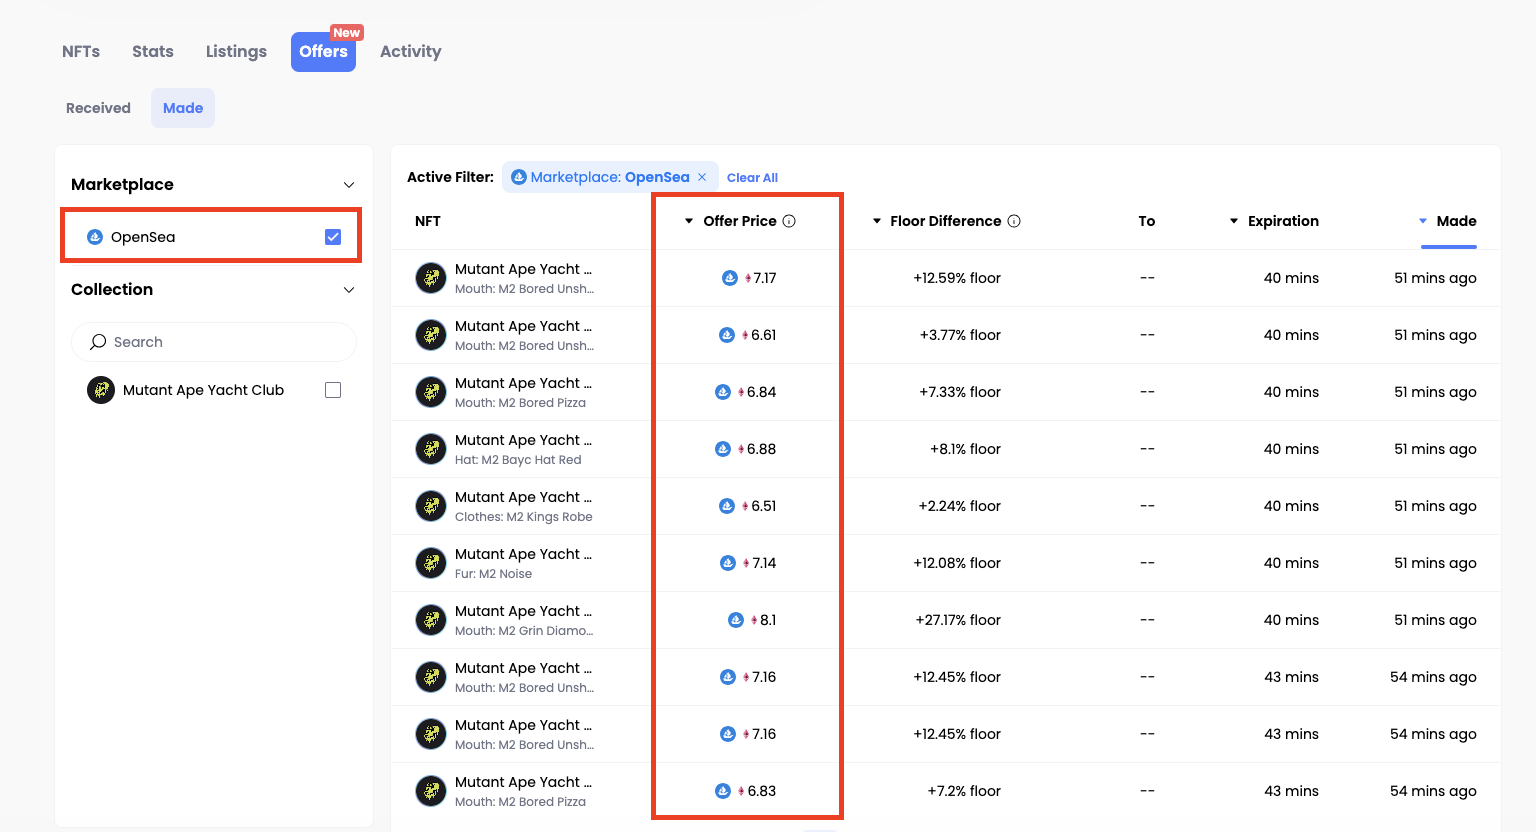Click OpenSea icon next to 7.14 price
The height and width of the screenshot is (832, 1536).
[x=728, y=563]
